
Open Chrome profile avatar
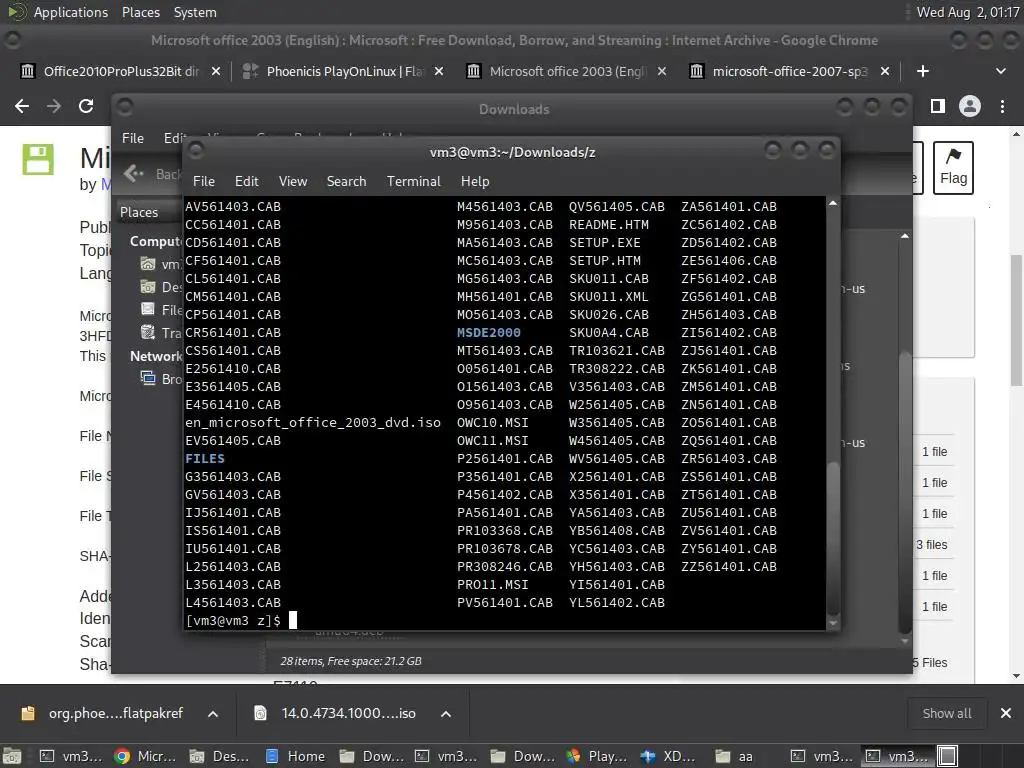tap(970, 106)
